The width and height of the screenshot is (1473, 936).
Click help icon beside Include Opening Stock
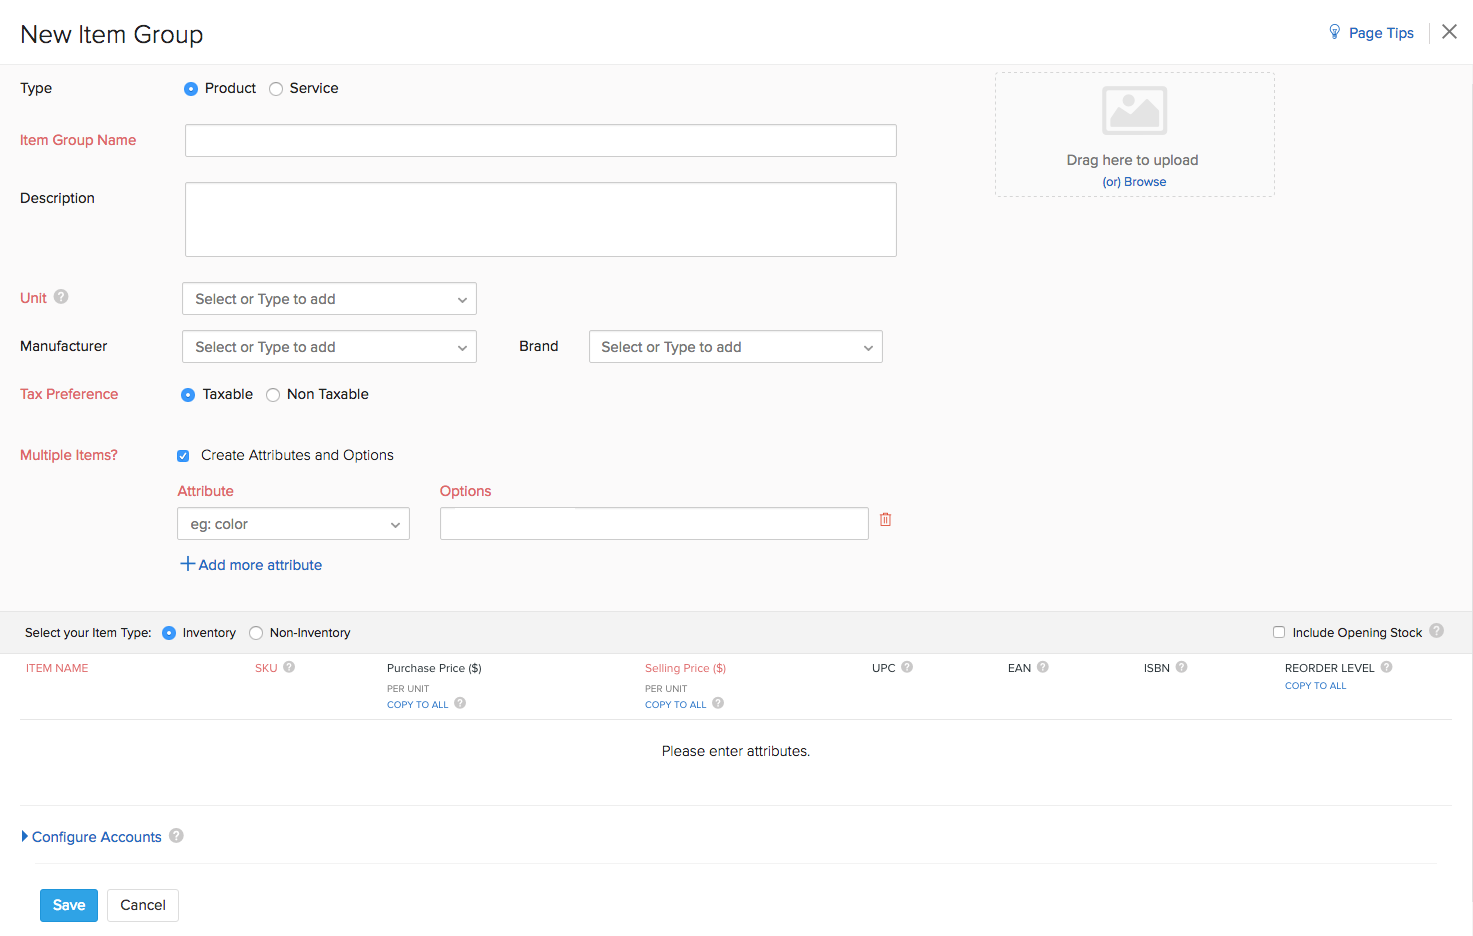click(1436, 631)
